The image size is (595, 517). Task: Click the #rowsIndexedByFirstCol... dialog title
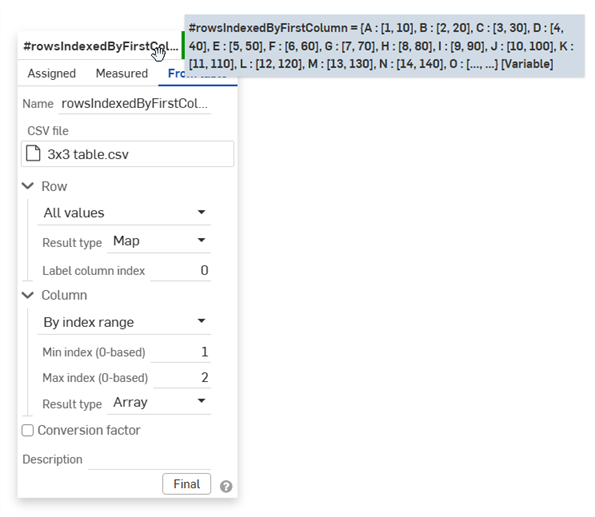tap(101, 46)
